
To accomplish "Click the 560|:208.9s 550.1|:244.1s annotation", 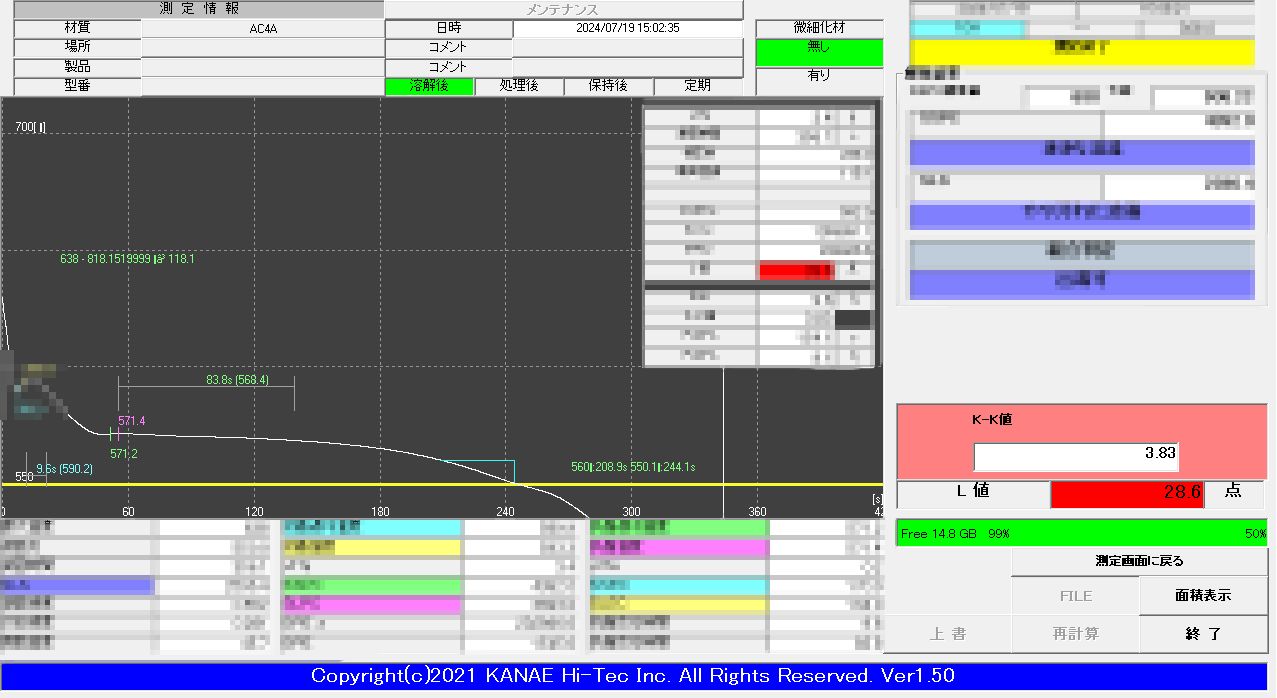I will point(633,467).
